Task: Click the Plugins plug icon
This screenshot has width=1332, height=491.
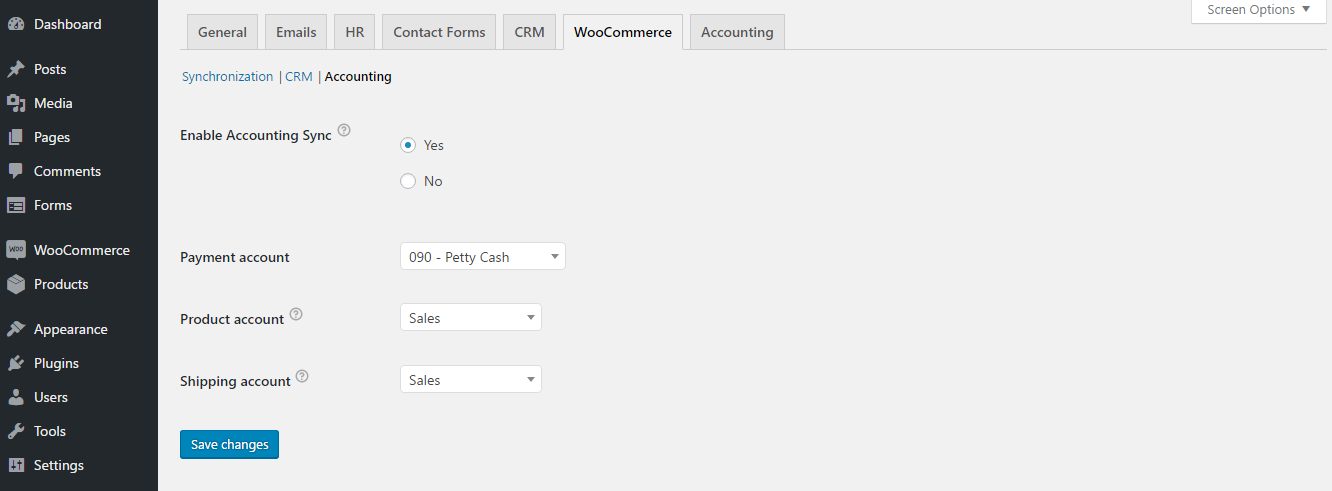Action: (x=16, y=363)
